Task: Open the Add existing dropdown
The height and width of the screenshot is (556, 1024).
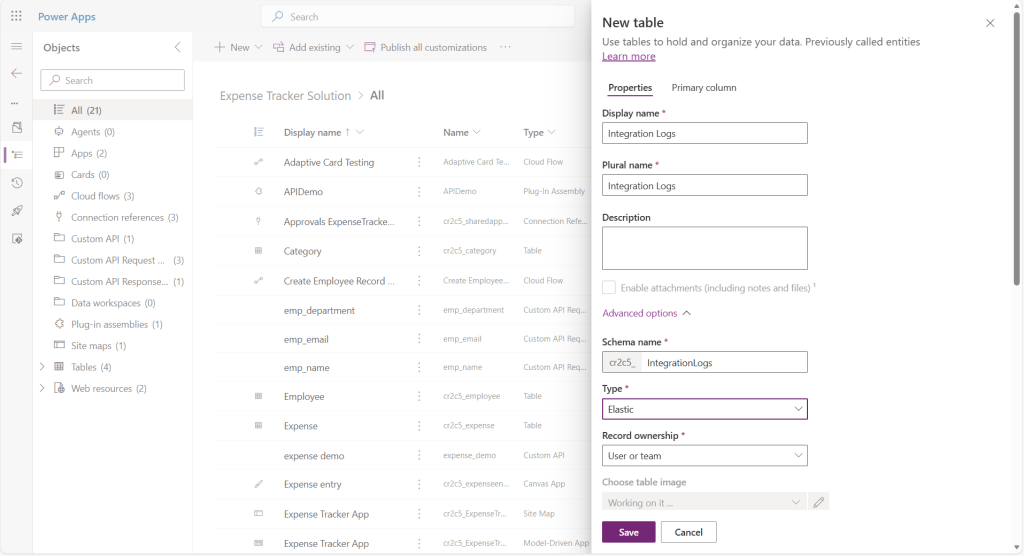Action: coord(313,47)
